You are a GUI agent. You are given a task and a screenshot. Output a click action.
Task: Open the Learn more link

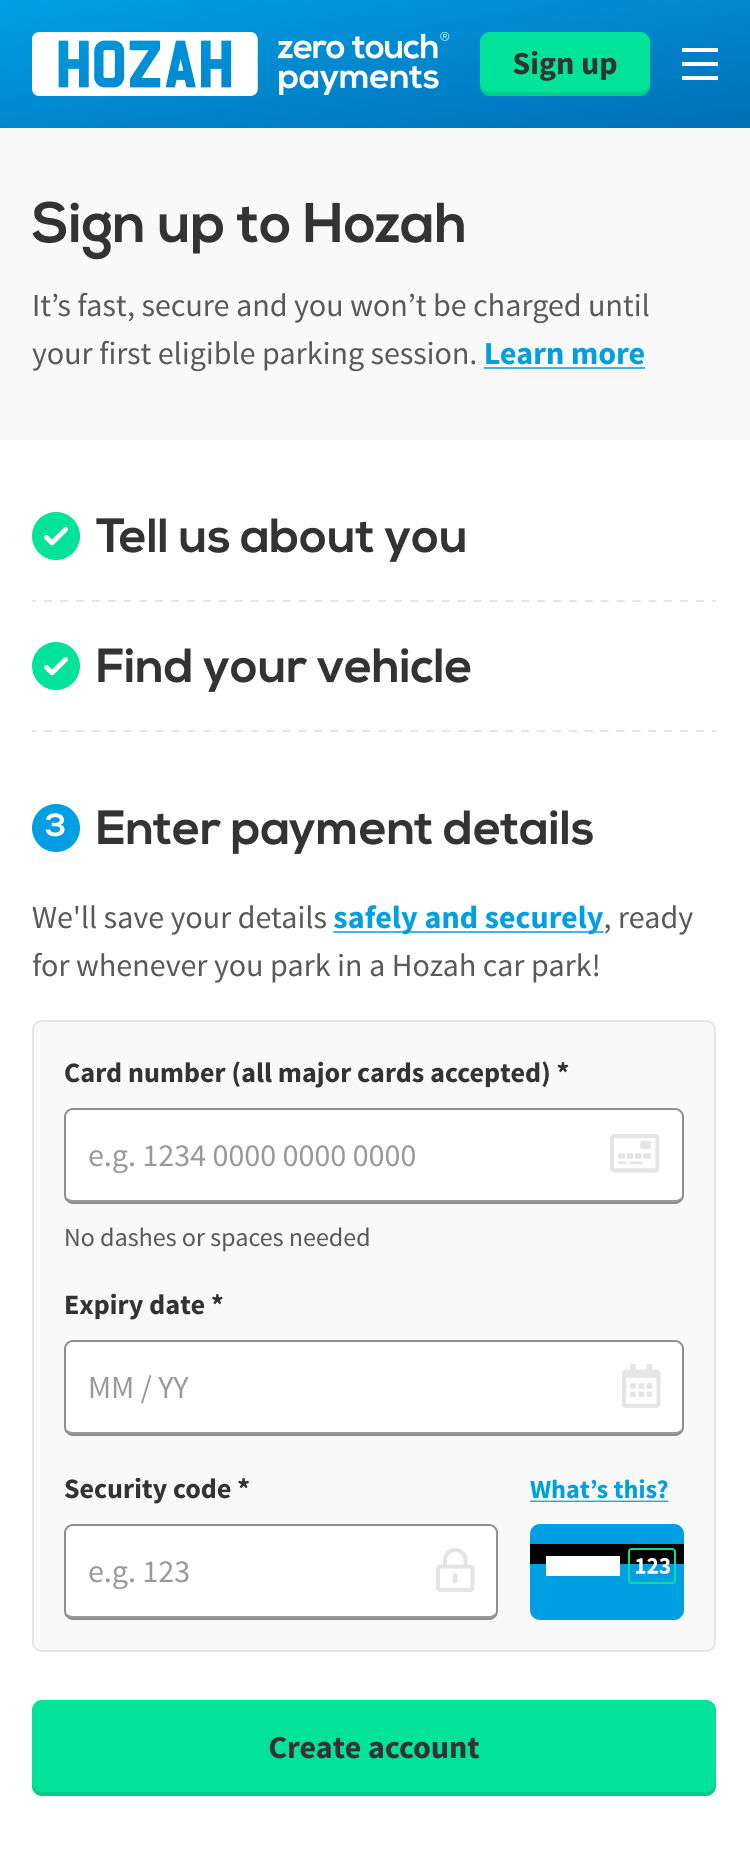click(564, 354)
